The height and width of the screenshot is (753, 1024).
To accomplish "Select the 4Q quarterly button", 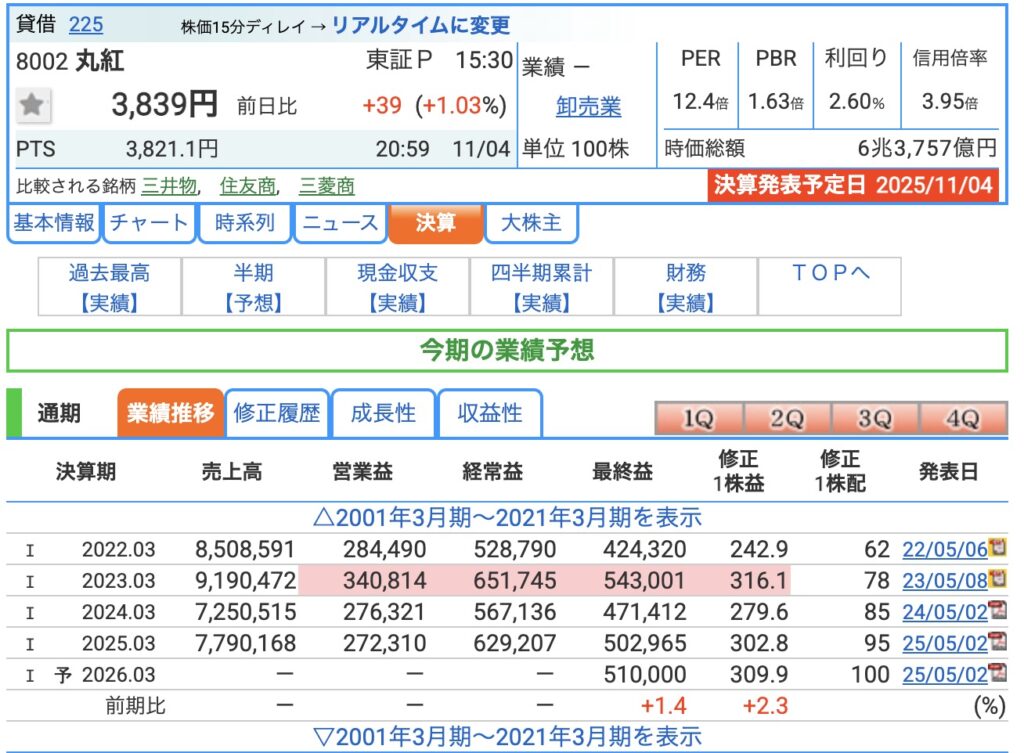I will pyautogui.click(x=962, y=420).
